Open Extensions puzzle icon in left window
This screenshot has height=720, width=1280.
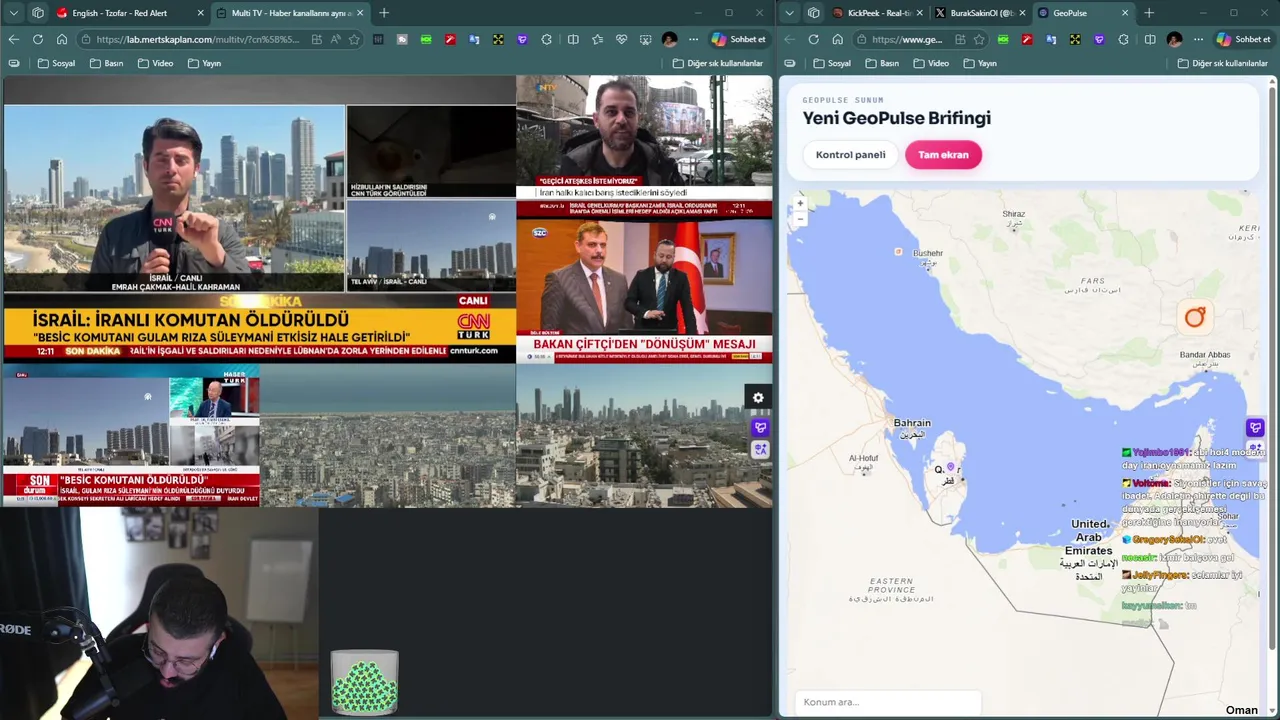pyautogui.click(x=546, y=39)
